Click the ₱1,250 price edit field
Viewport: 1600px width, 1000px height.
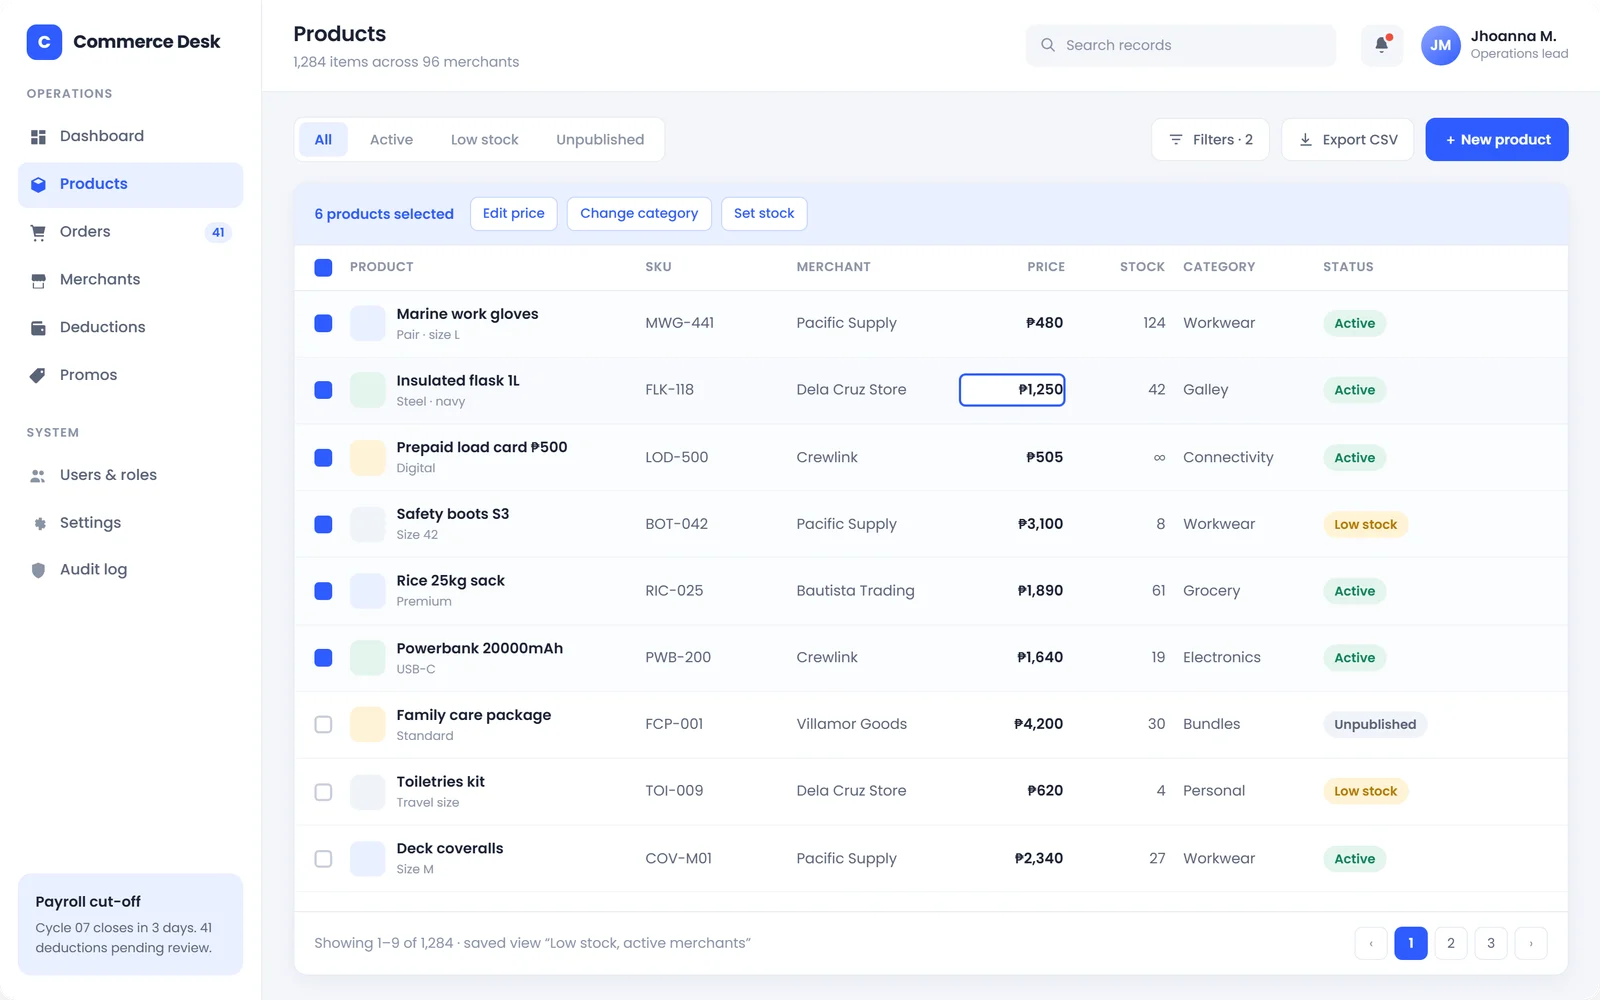pyautogui.click(x=1012, y=390)
